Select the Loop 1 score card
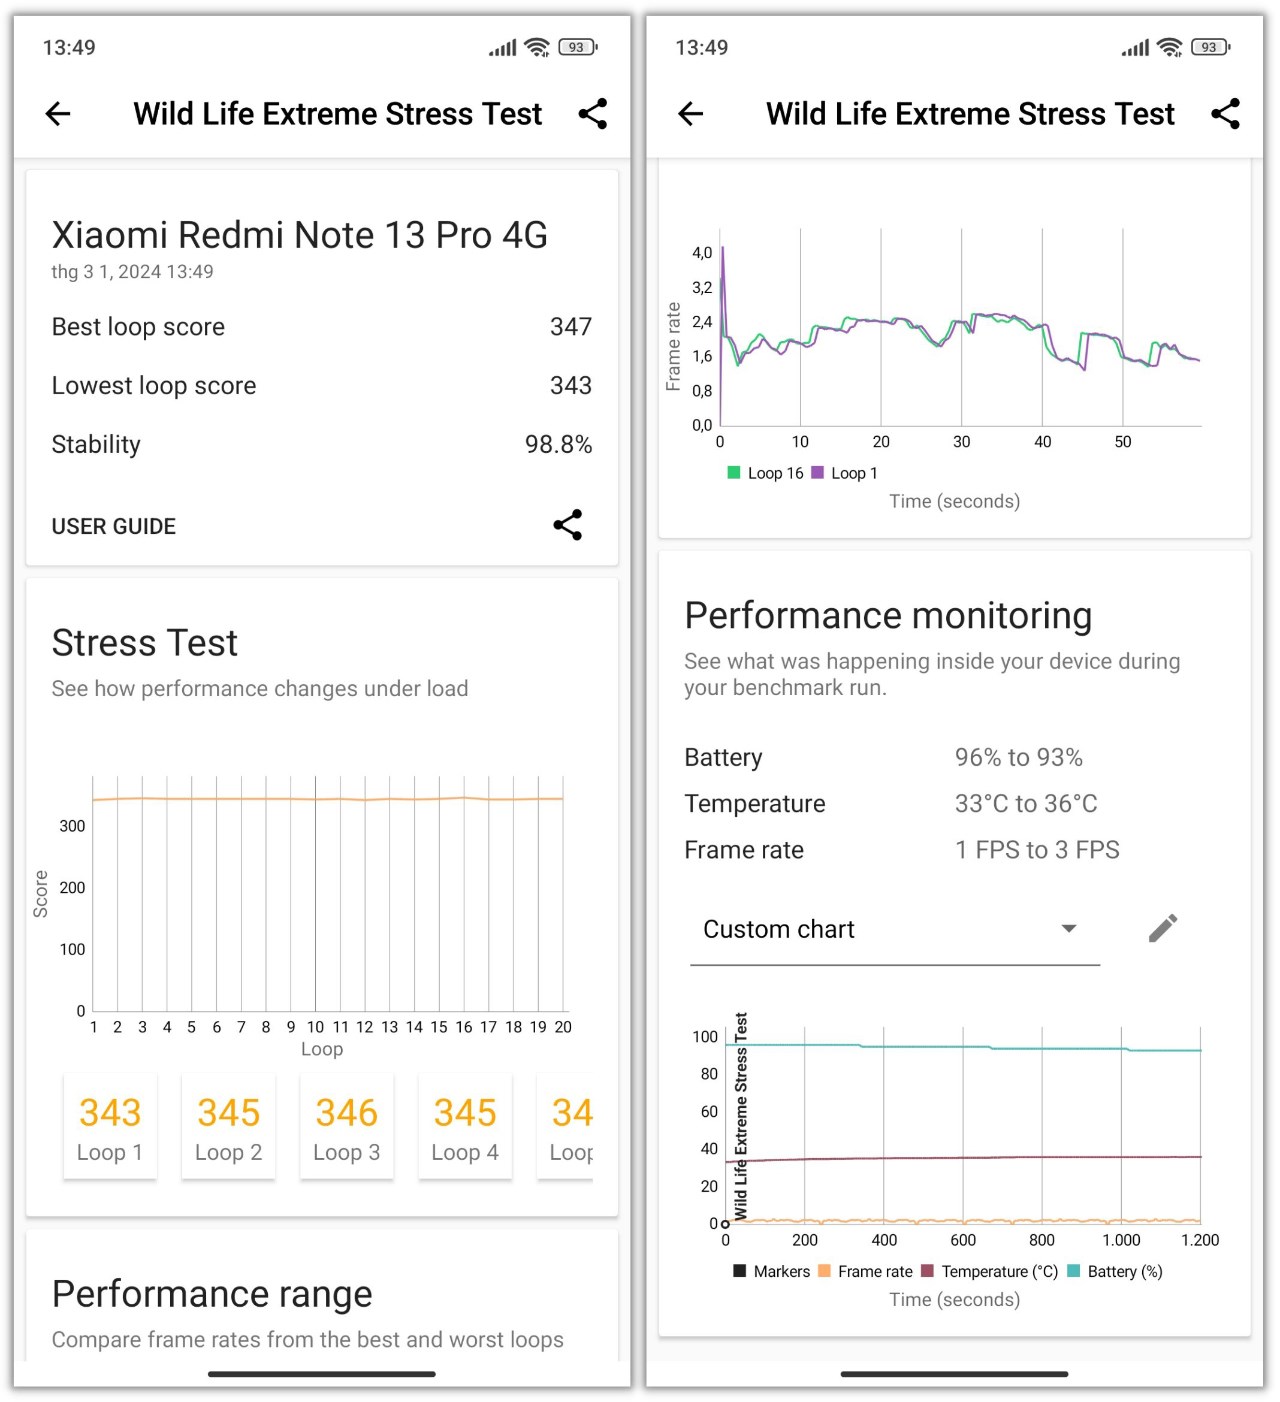1280x1402 pixels. coord(110,1127)
